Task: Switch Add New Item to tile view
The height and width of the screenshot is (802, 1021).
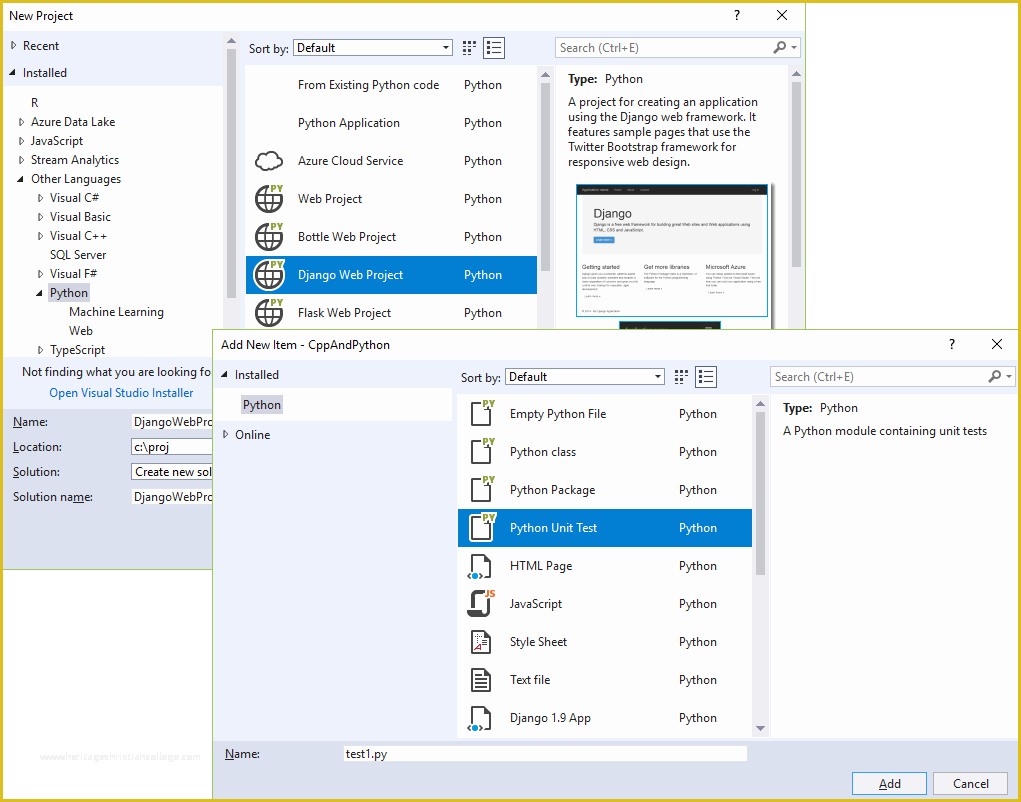Action: click(x=681, y=377)
